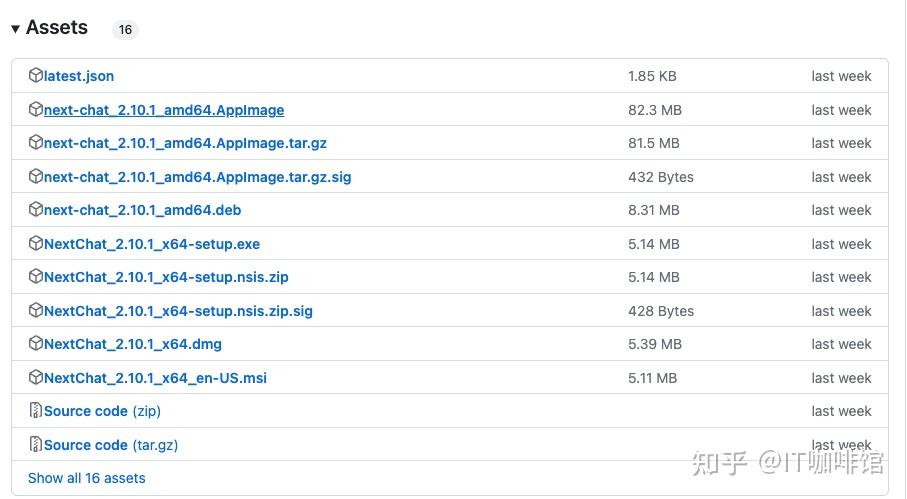Download latest.json file

[x=79, y=76]
